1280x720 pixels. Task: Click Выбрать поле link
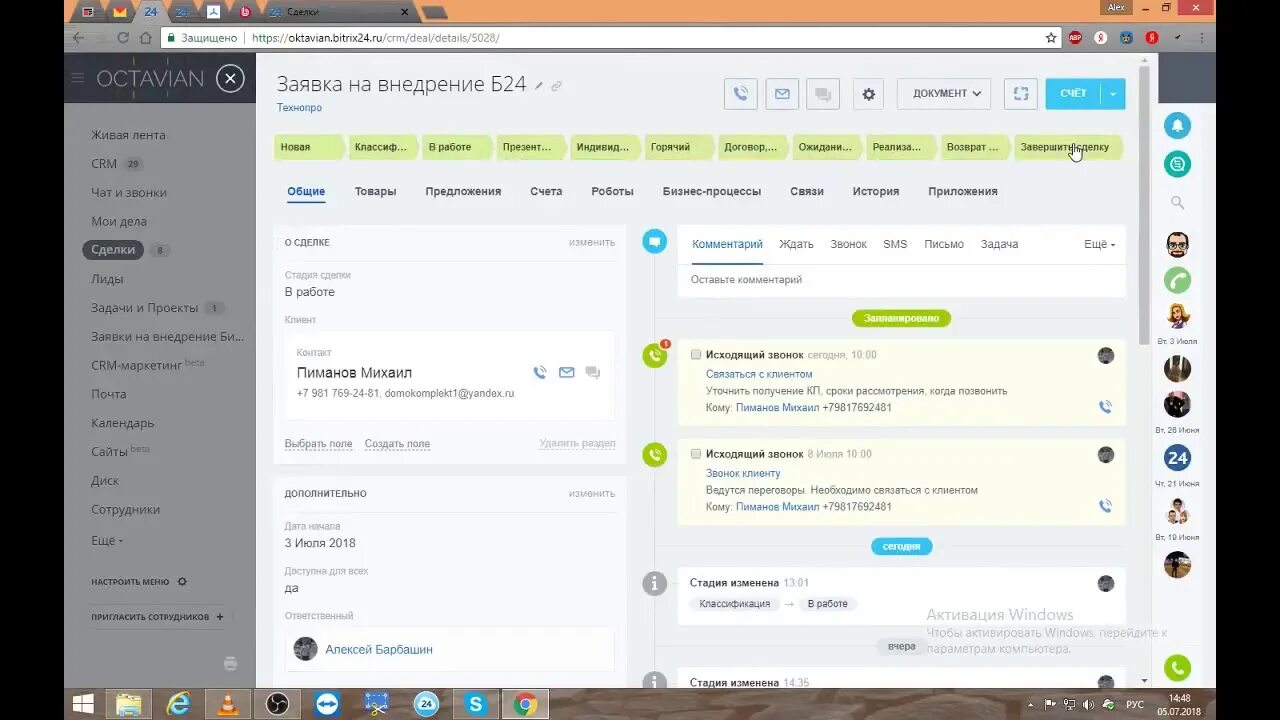point(318,444)
